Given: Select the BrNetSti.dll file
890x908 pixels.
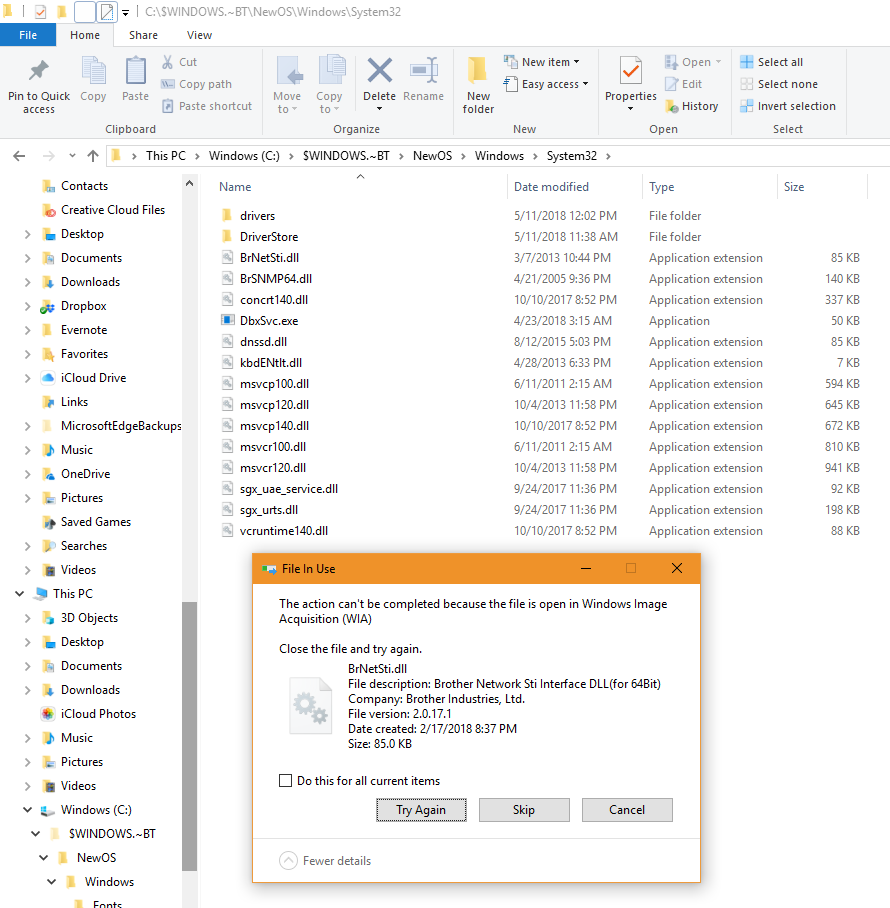Looking at the screenshot, I should click(269, 258).
